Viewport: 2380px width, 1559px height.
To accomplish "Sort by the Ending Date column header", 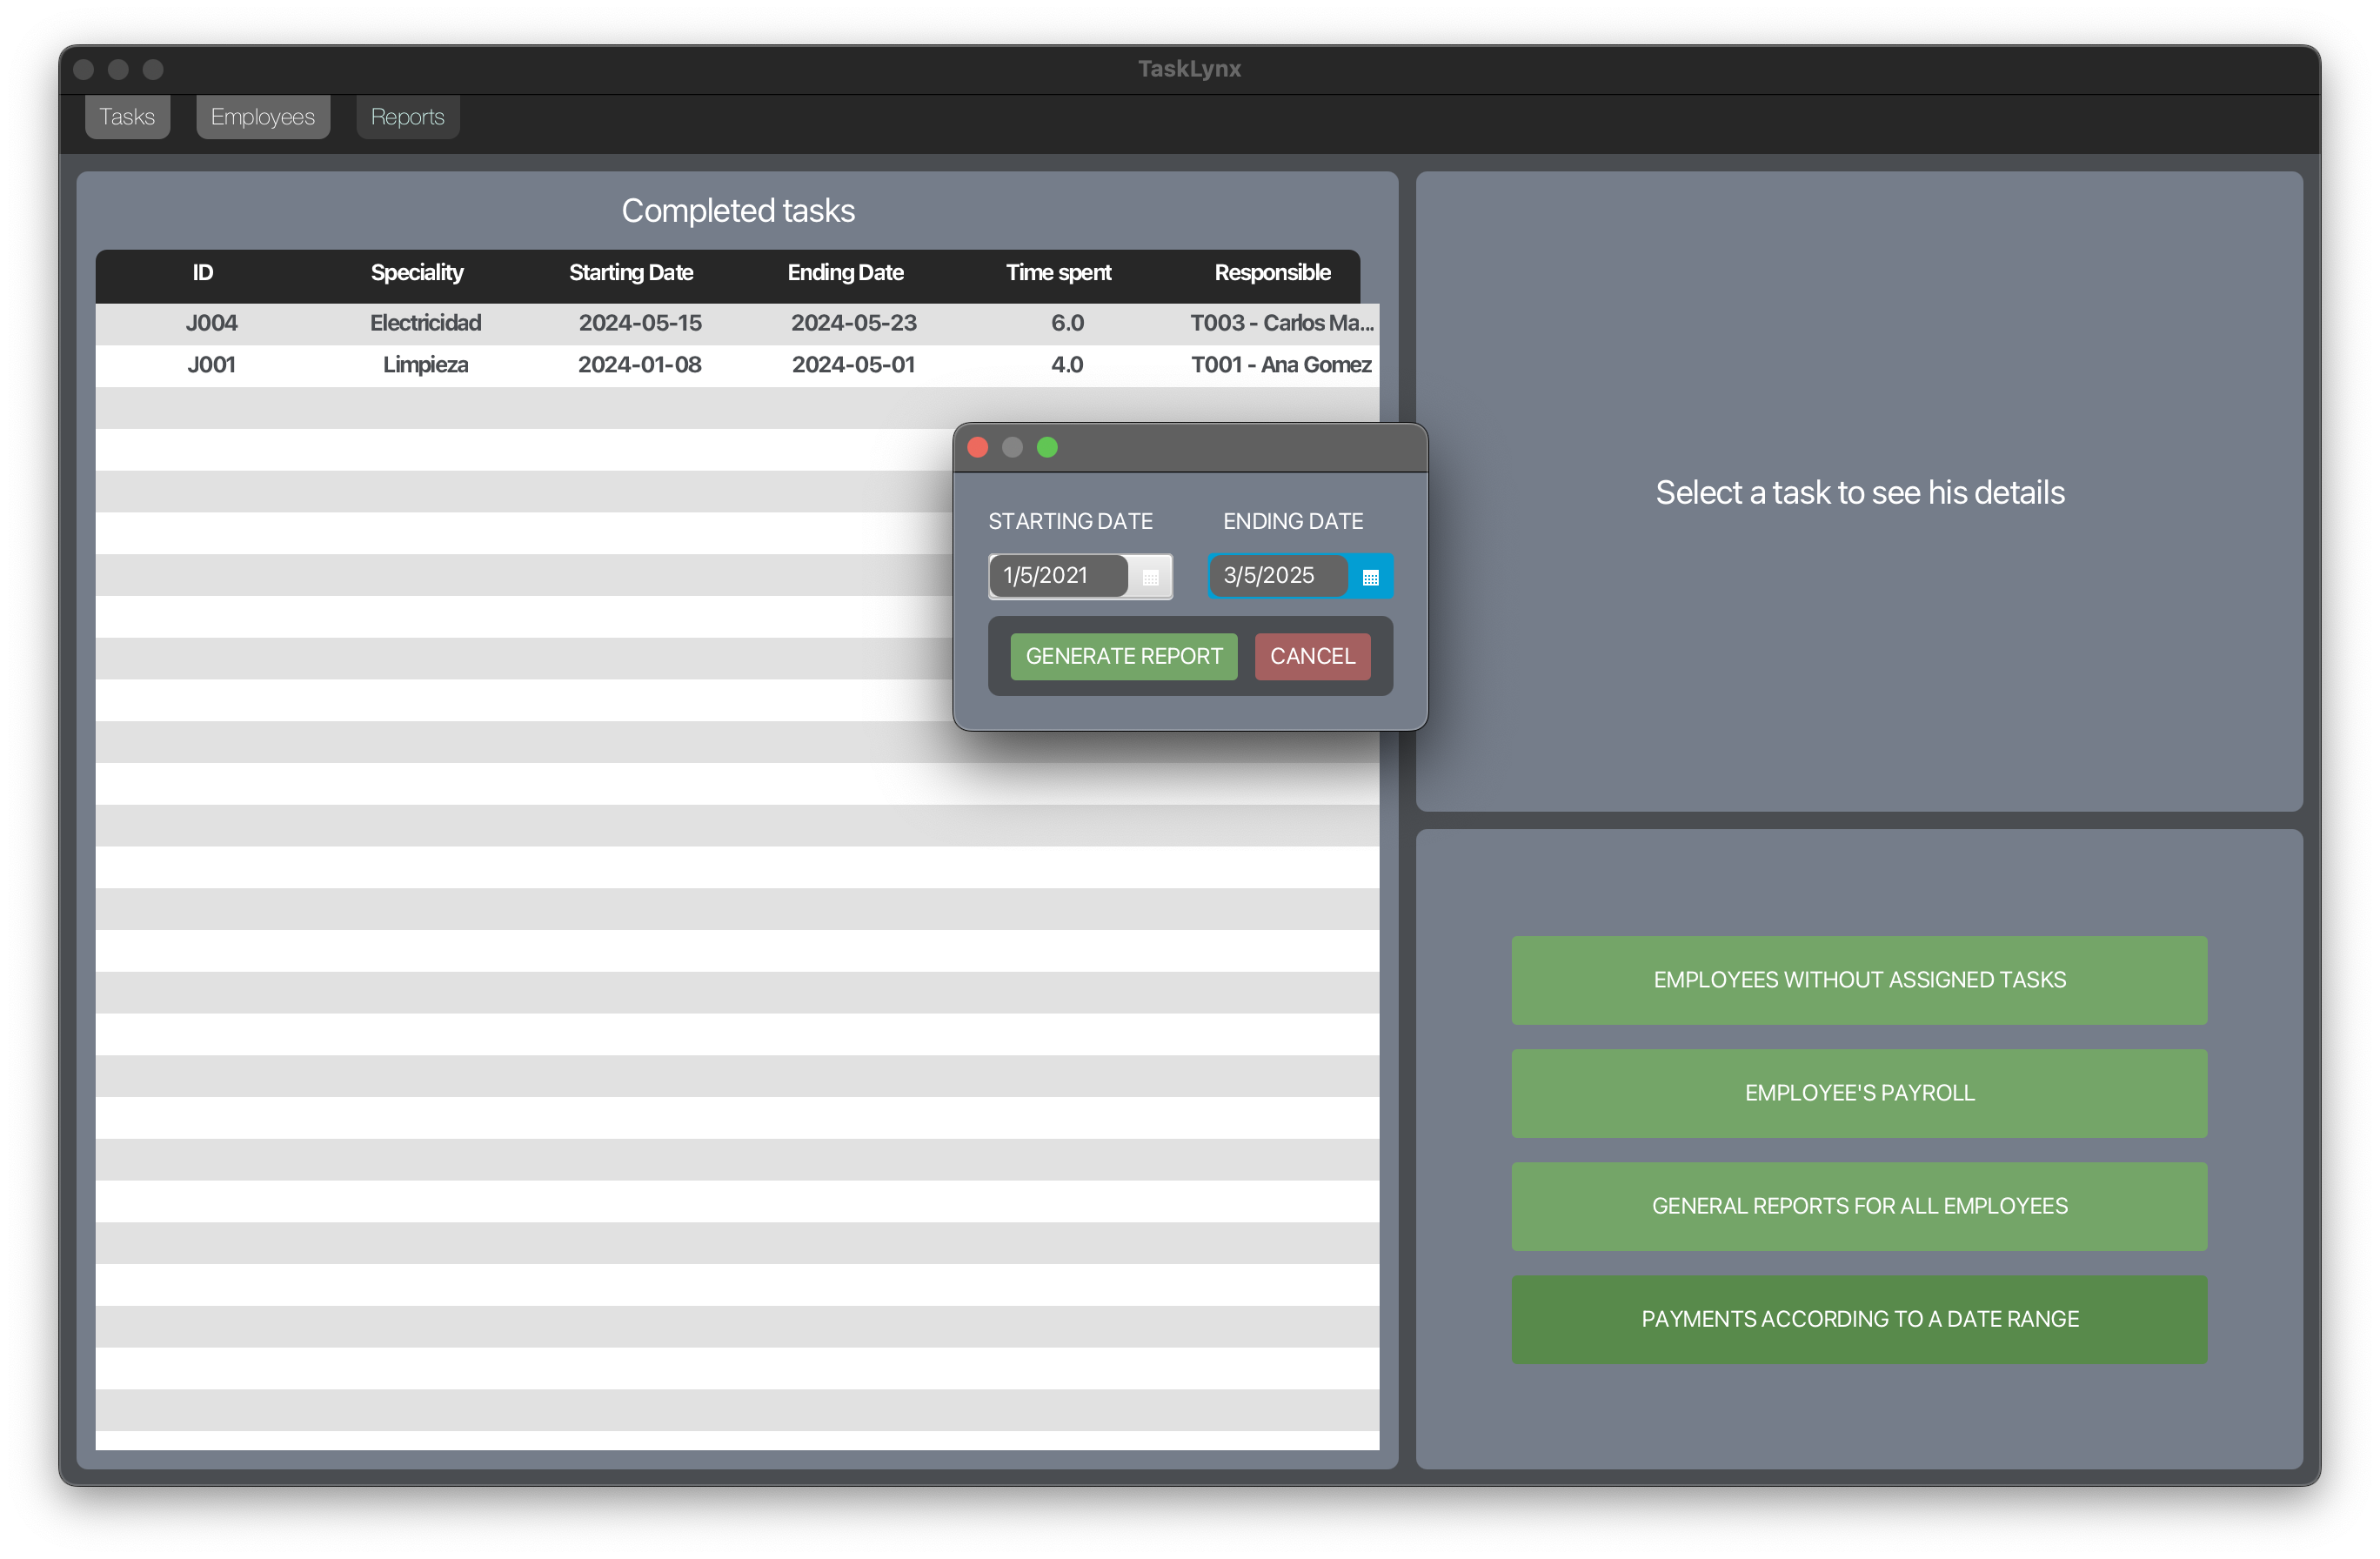I will [x=845, y=273].
